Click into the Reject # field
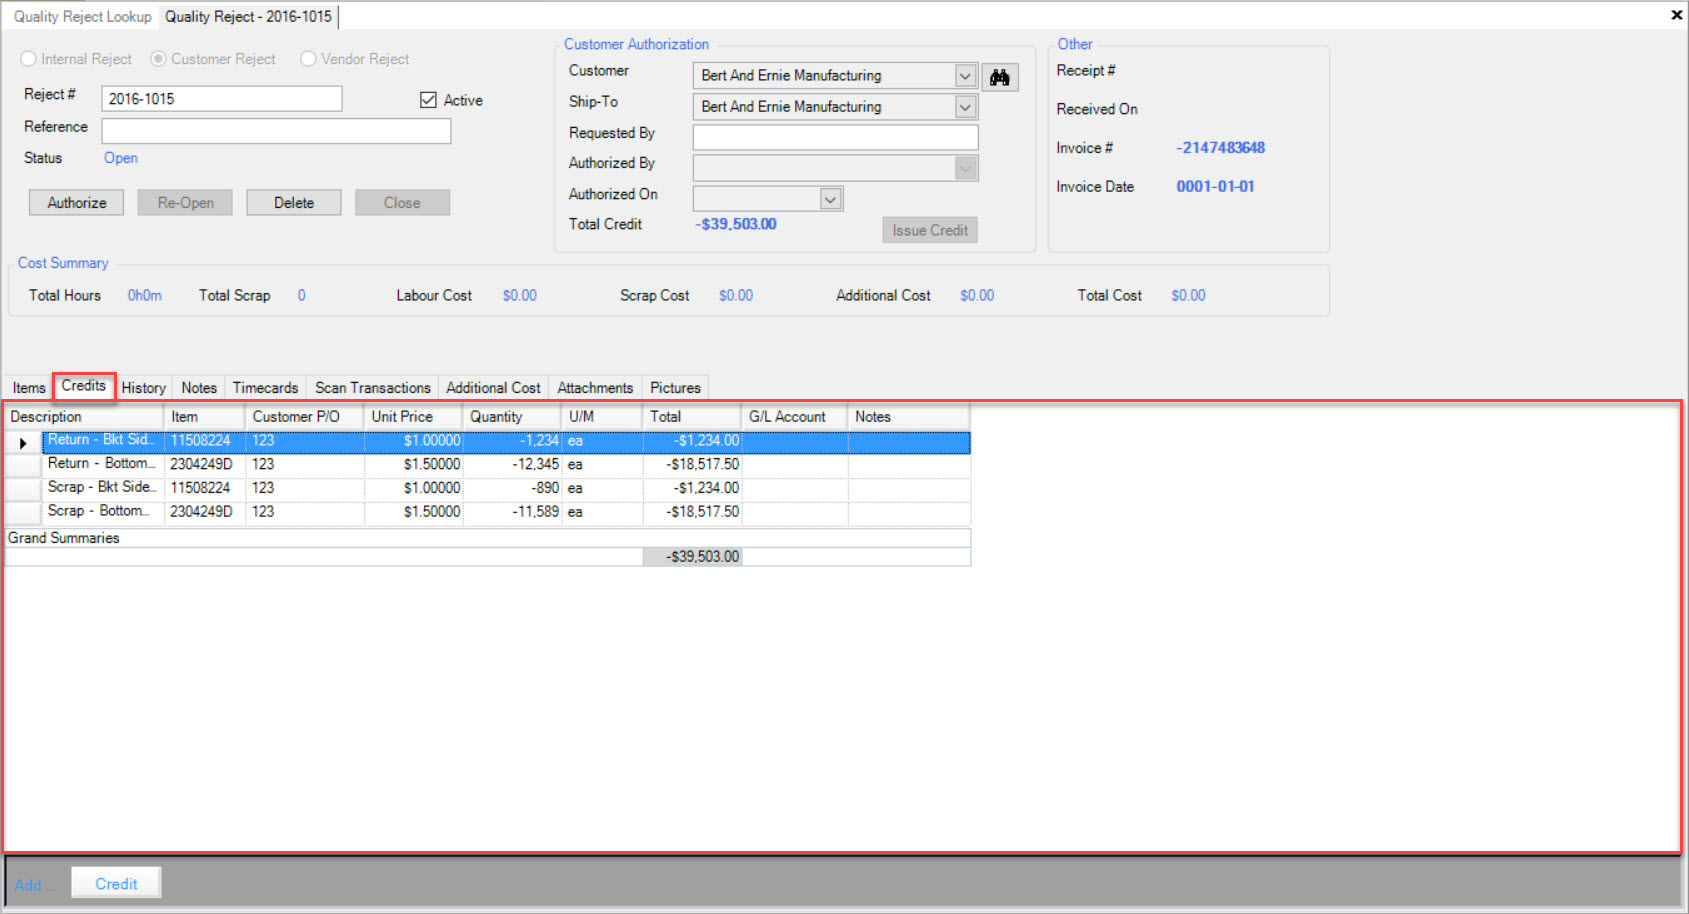1689x914 pixels. [222, 99]
